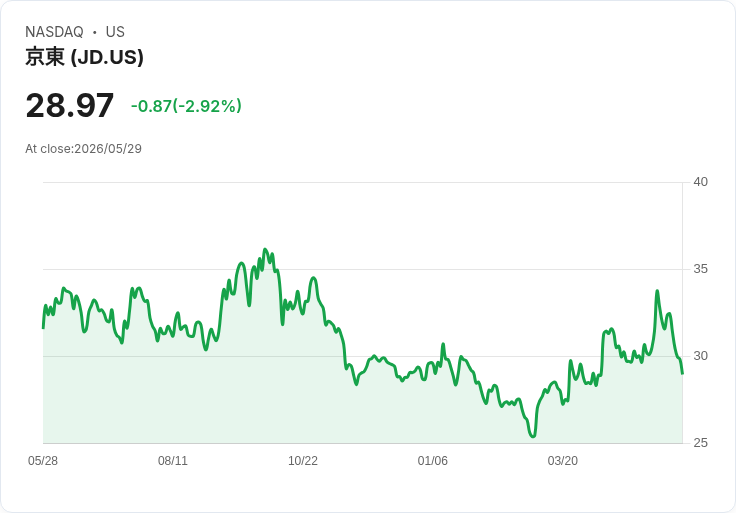This screenshot has width=736, height=513.
Task: Click the 京東 (JD.US) stock title
Action: pos(84,57)
